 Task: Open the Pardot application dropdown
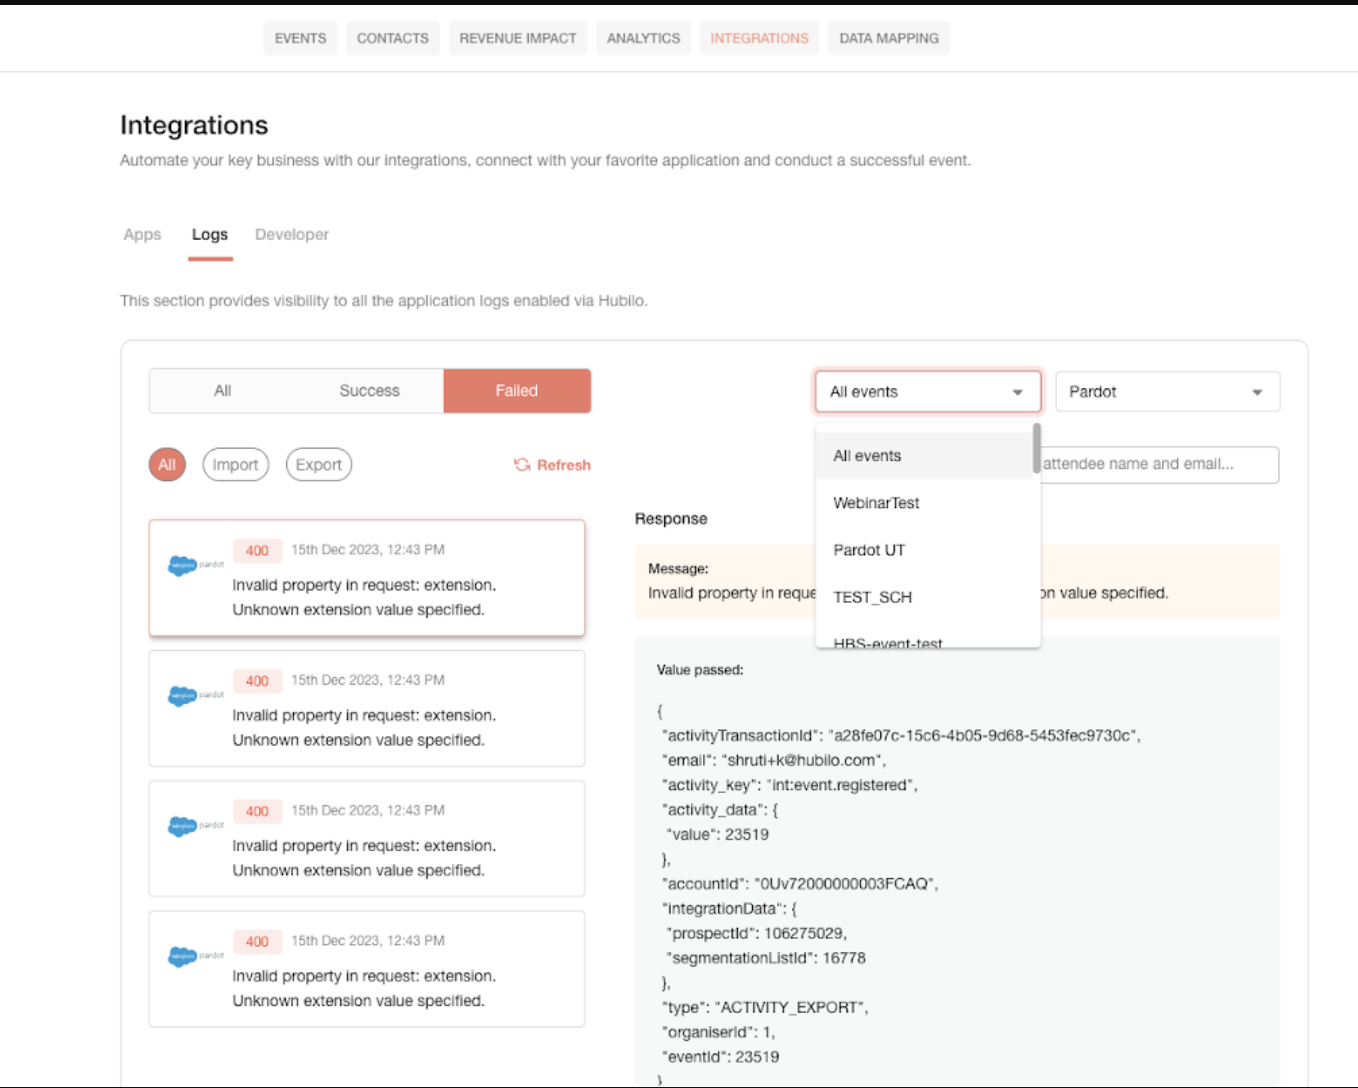1167,392
